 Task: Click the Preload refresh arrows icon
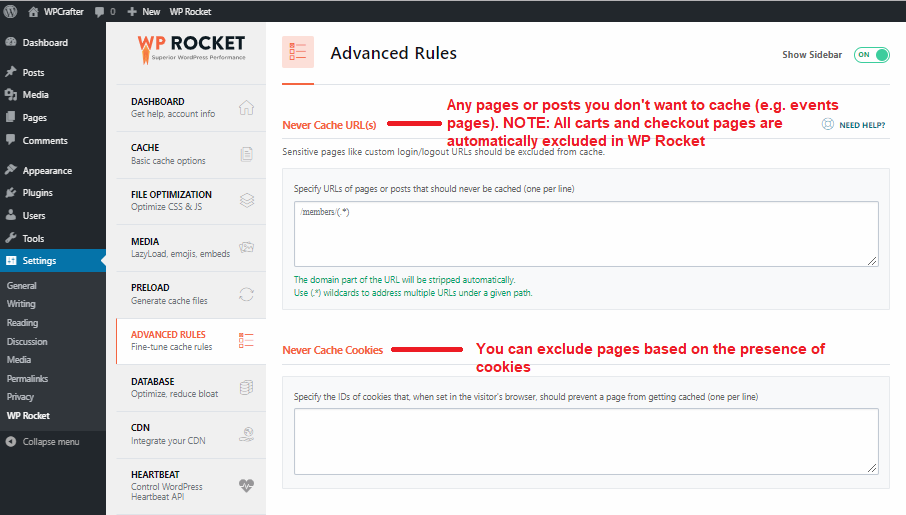point(247,294)
